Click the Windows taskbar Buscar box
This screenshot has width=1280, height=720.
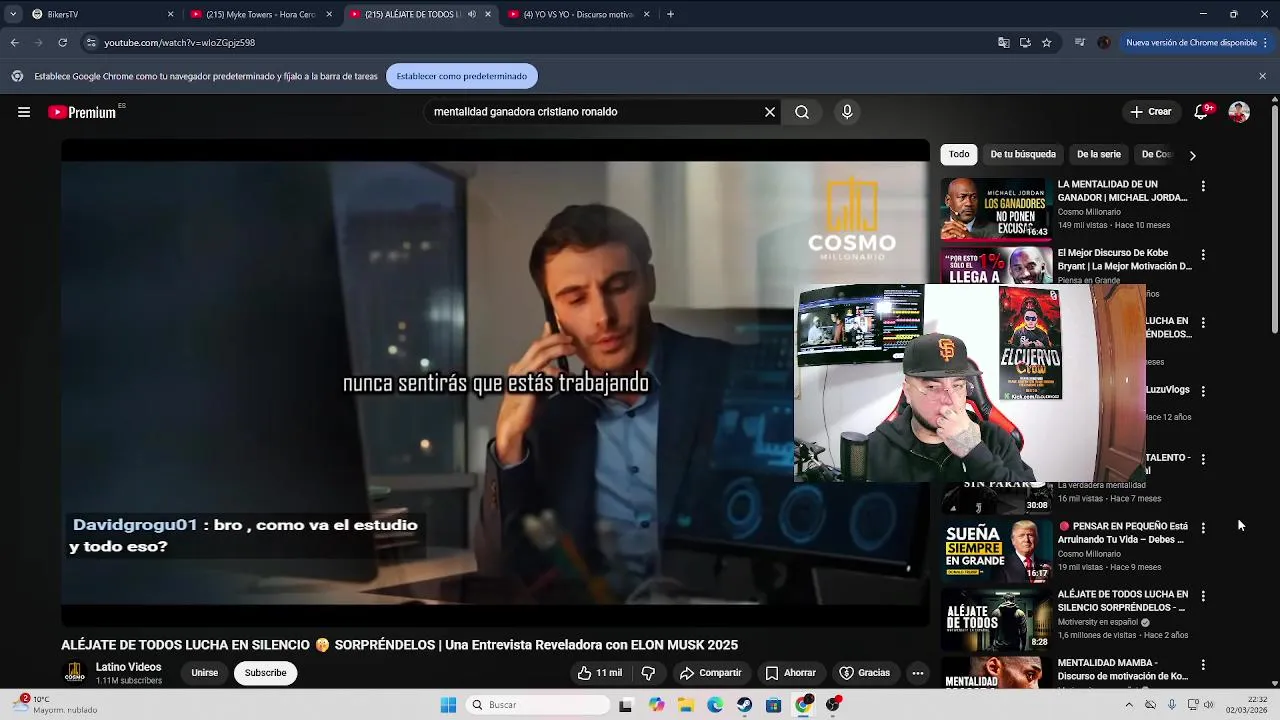point(539,705)
